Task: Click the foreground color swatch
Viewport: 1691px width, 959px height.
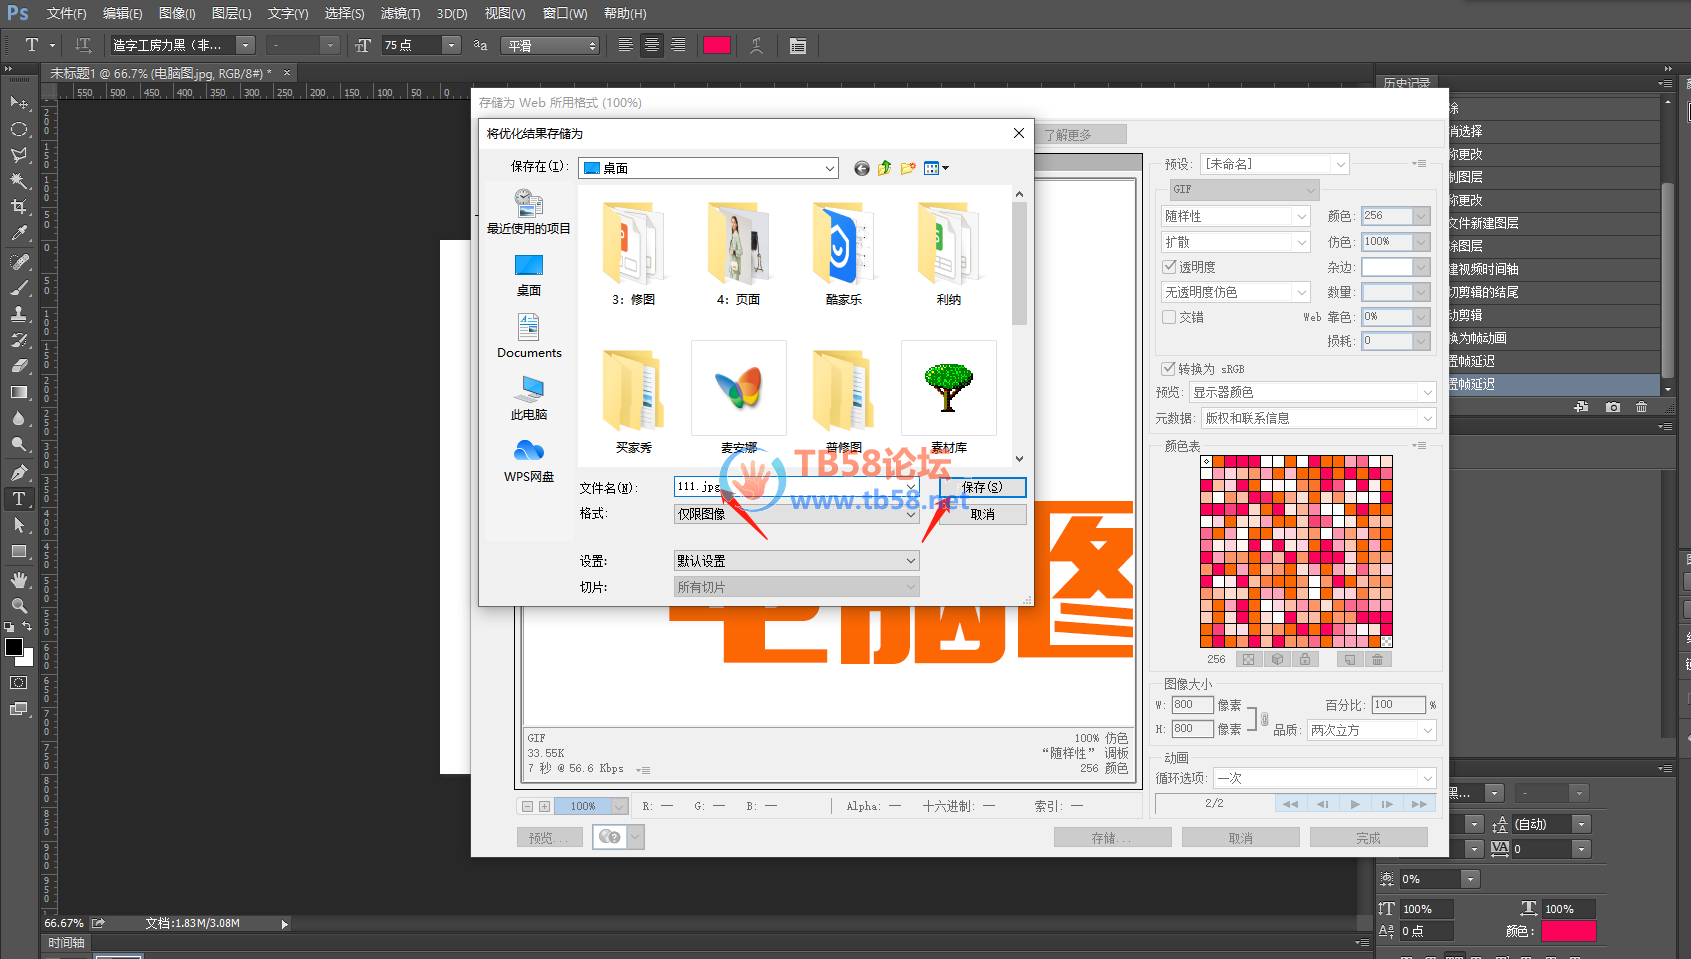Action: pyautogui.click(x=14, y=647)
